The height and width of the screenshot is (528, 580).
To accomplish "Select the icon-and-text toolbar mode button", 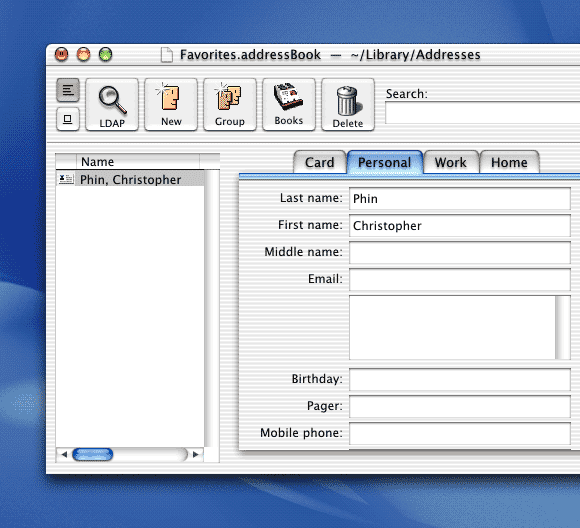I will (x=68, y=90).
